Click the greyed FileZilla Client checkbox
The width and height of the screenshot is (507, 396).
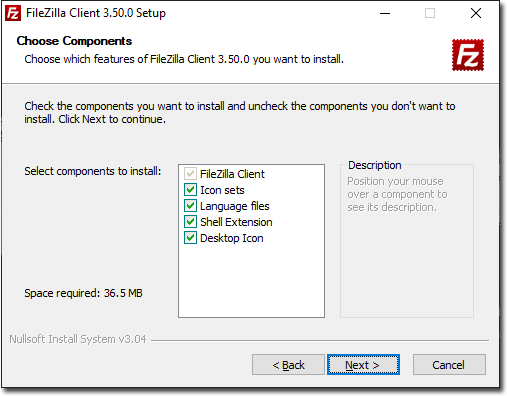click(190, 174)
